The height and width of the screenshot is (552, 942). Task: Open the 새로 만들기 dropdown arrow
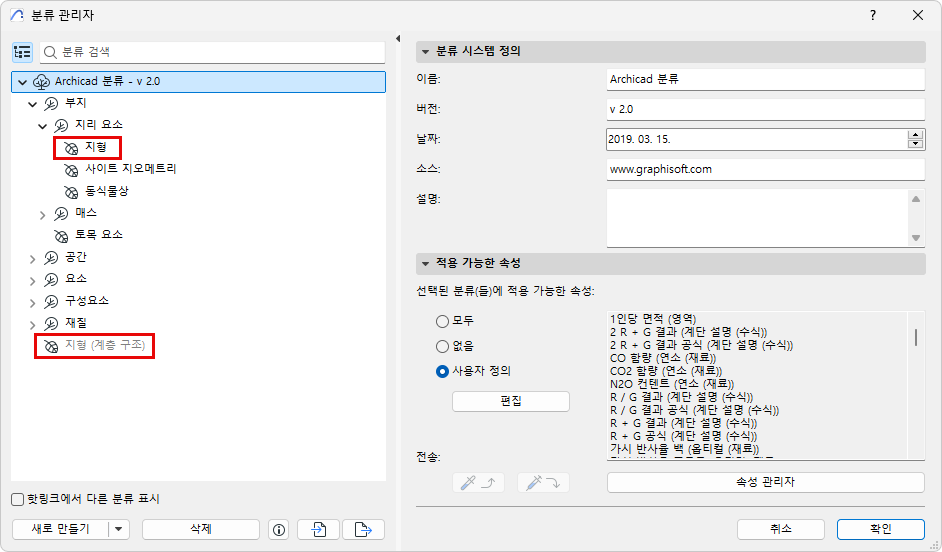[119, 529]
